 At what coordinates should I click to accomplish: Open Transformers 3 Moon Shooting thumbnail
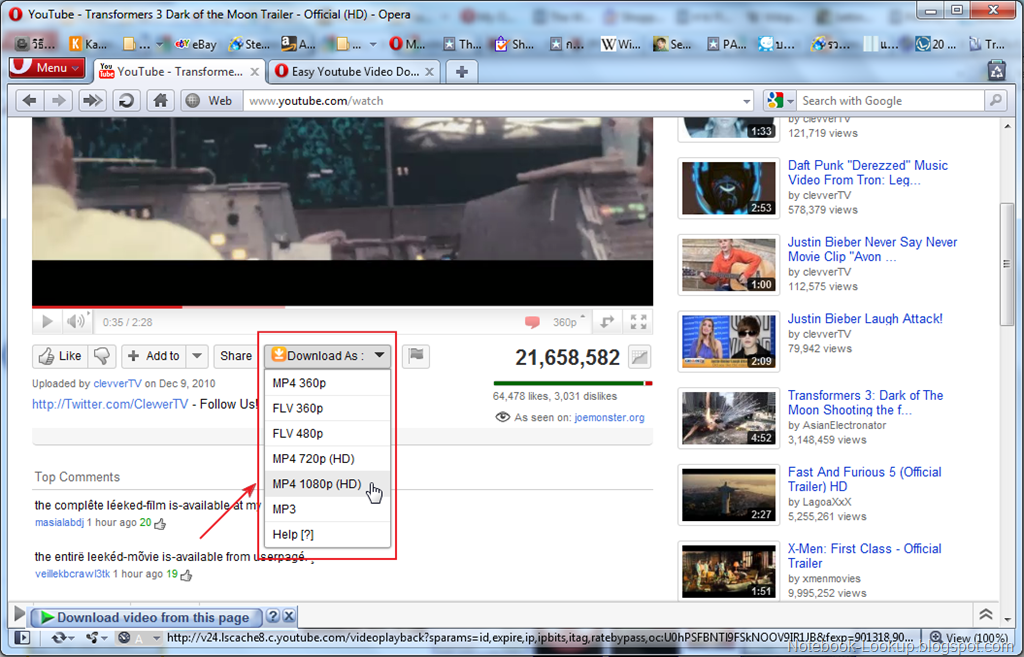click(728, 418)
